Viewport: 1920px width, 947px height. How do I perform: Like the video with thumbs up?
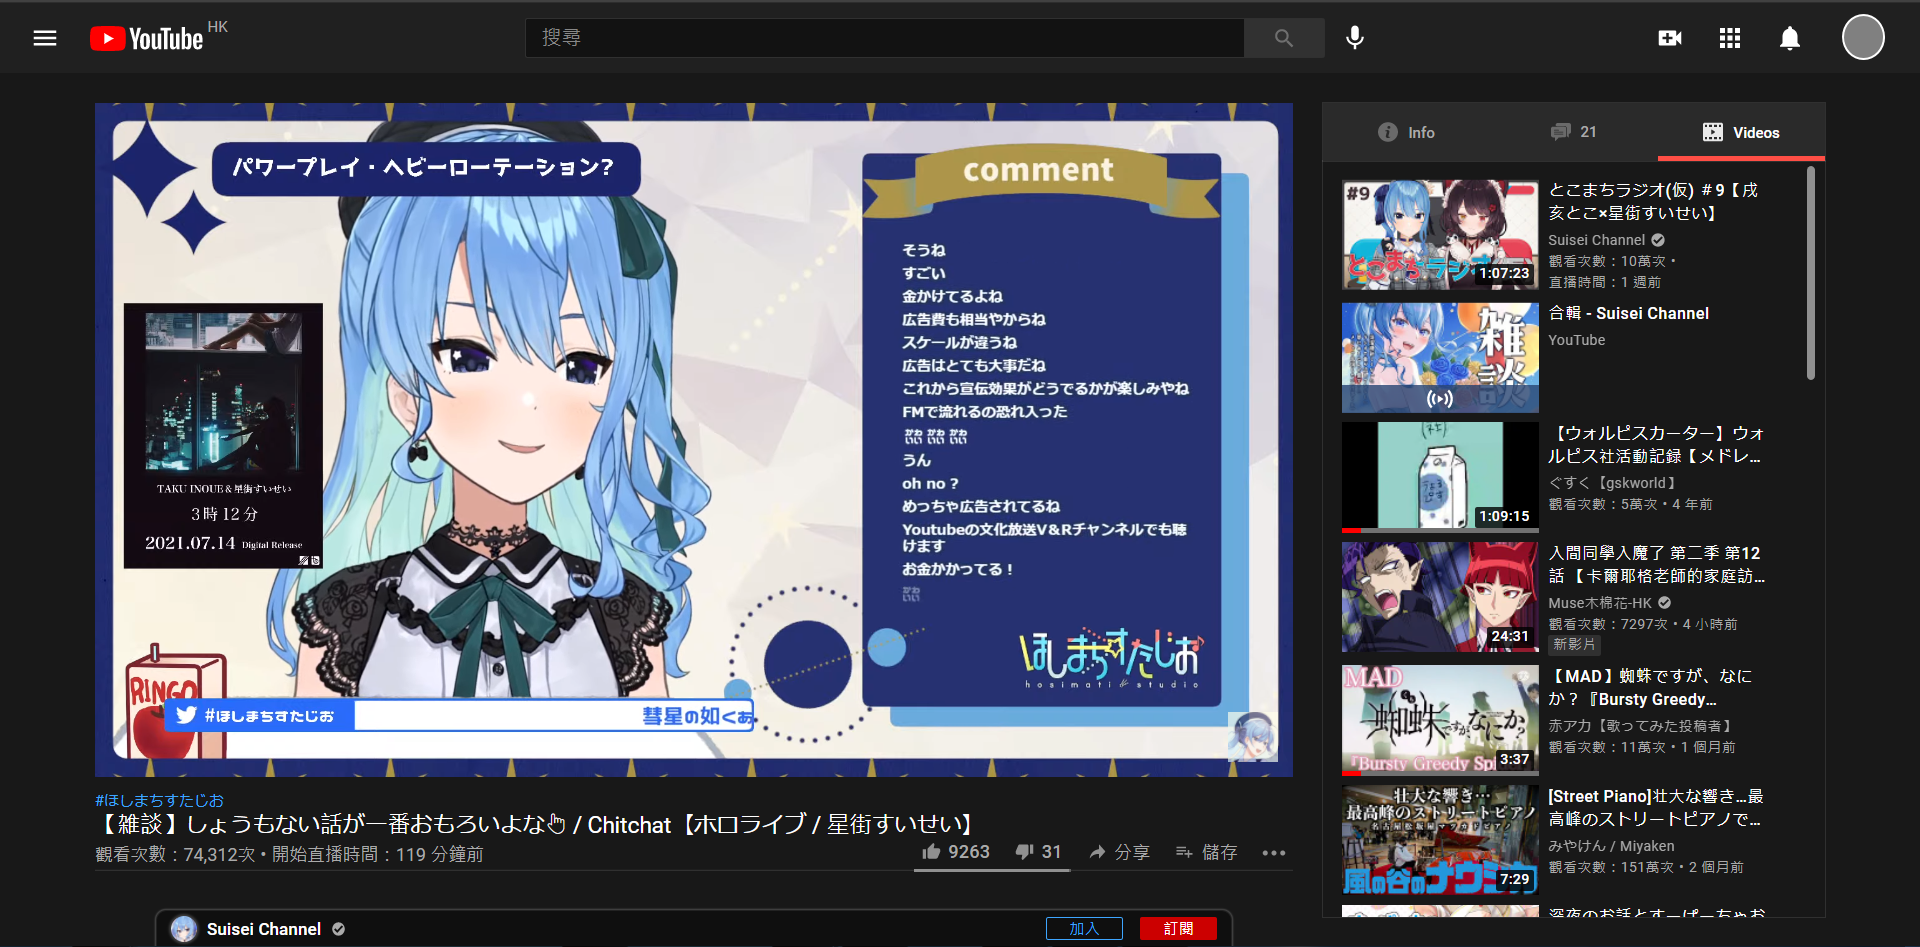[x=956, y=852]
